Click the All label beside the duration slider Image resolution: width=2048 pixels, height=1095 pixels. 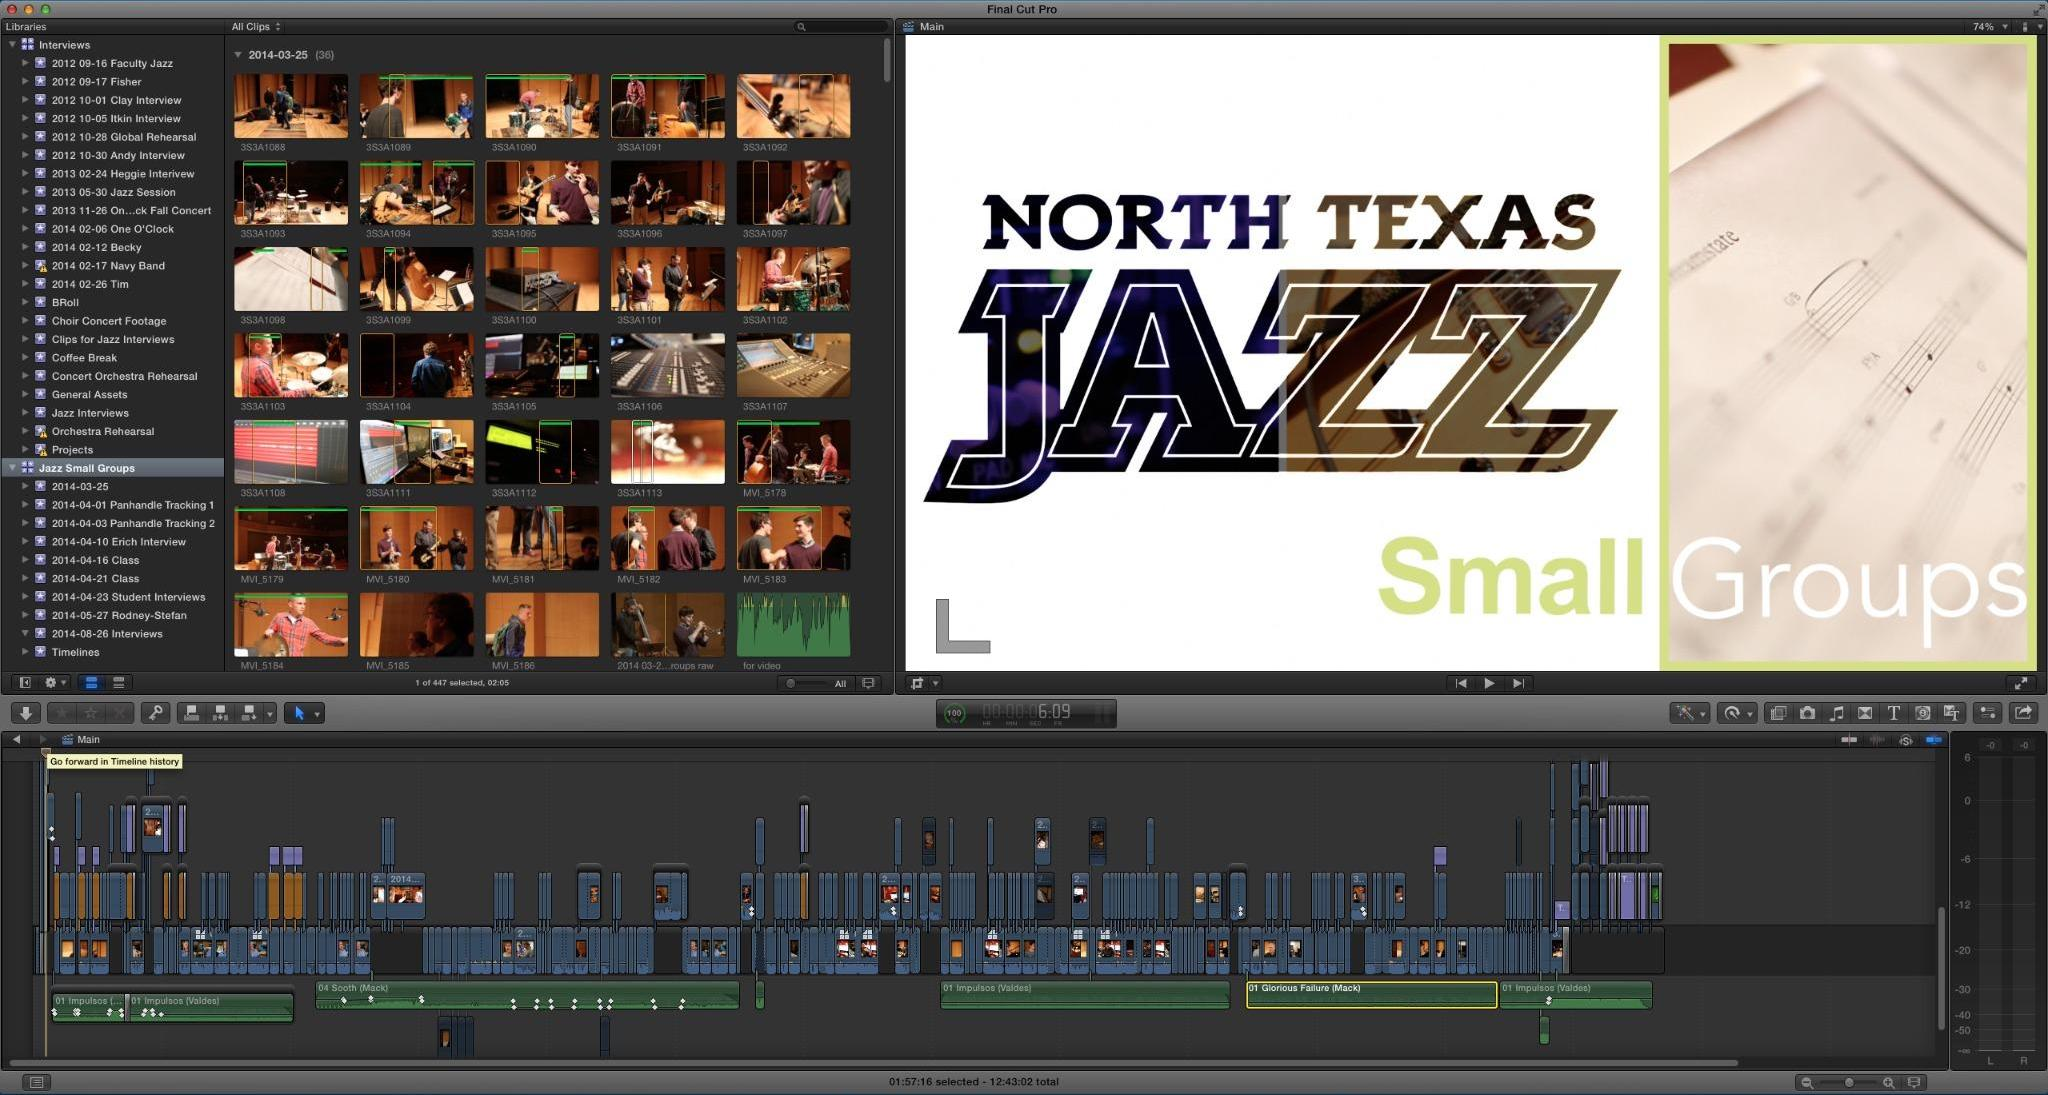point(840,684)
